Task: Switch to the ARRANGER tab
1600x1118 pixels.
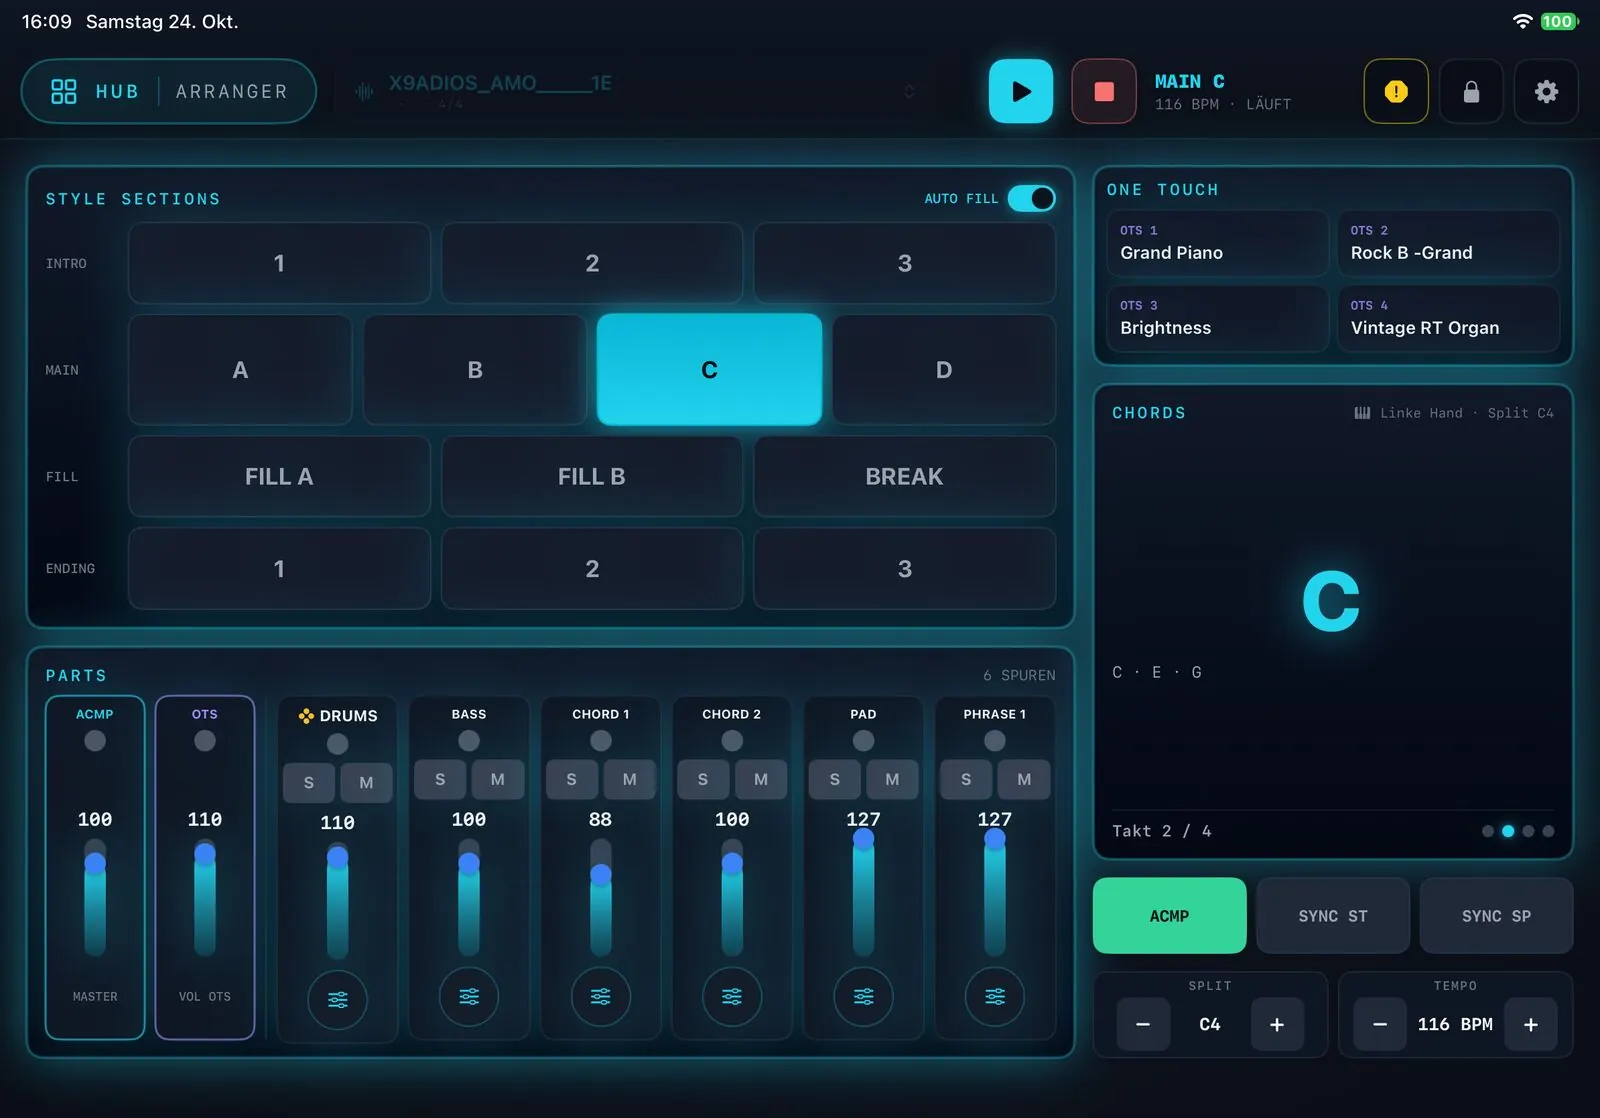Action: [x=231, y=91]
